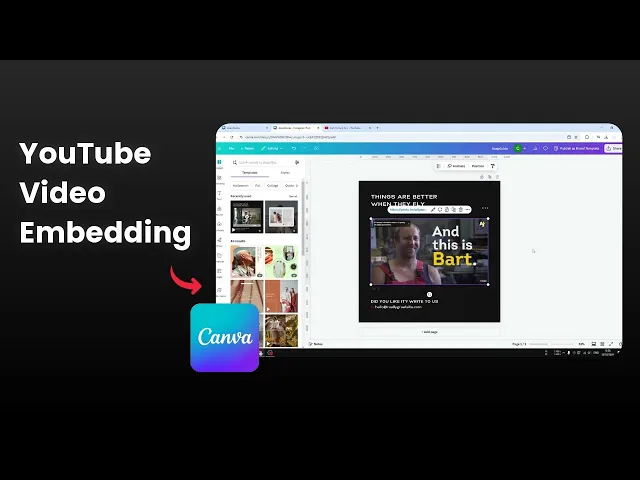640x480 pixels.
Task: Click the Animate button
Action: pos(457,166)
